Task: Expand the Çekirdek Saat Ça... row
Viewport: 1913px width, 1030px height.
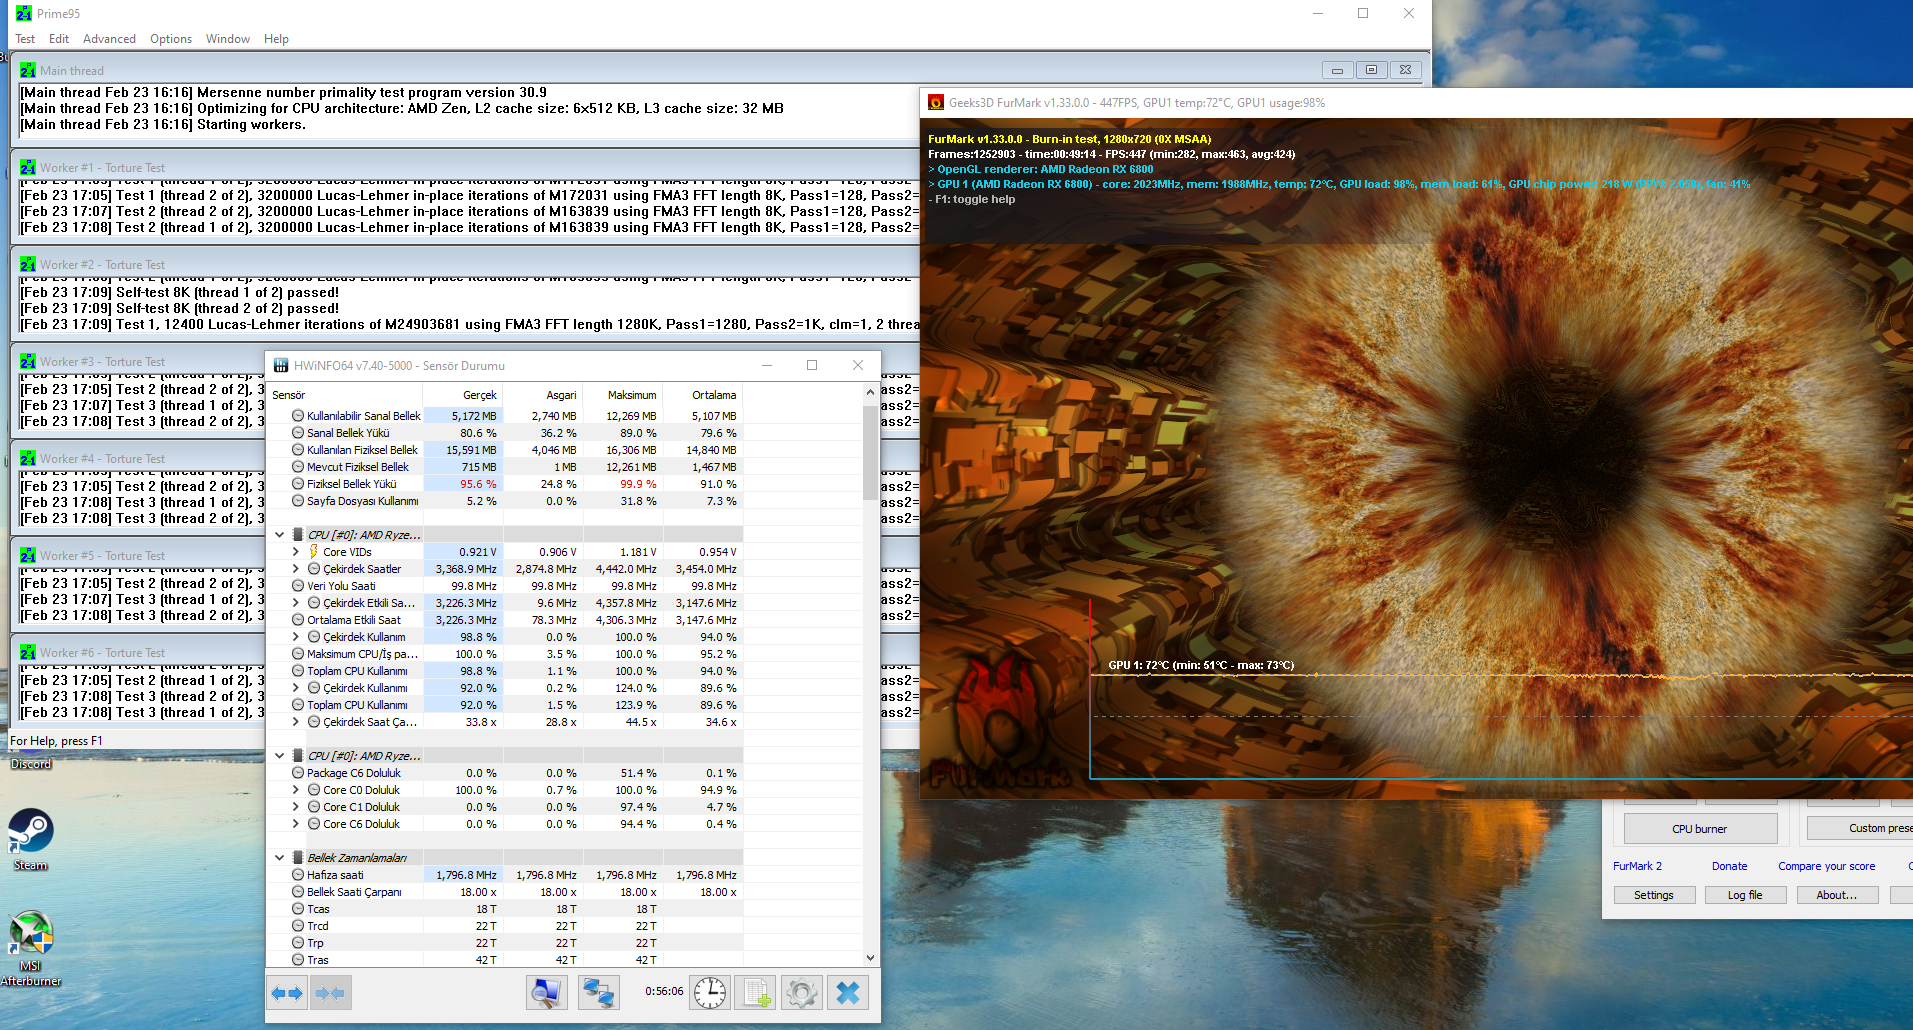Action: coord(296,722)
